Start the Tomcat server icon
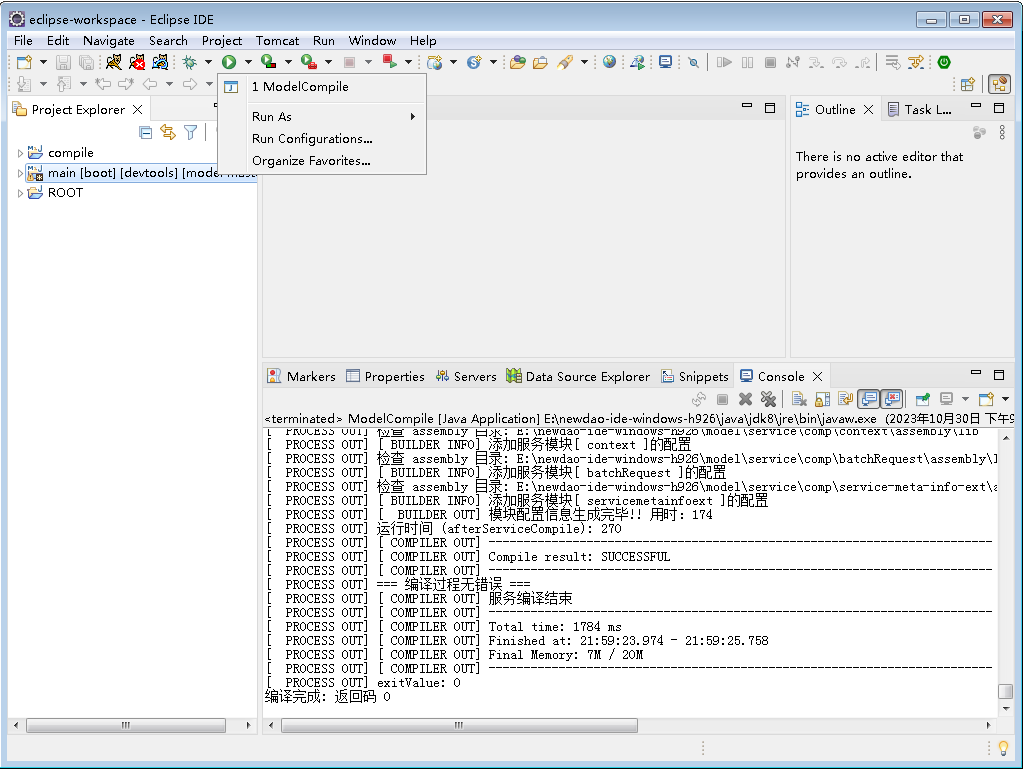Viewport: 1023px width, 770px height. pos(114,63)
